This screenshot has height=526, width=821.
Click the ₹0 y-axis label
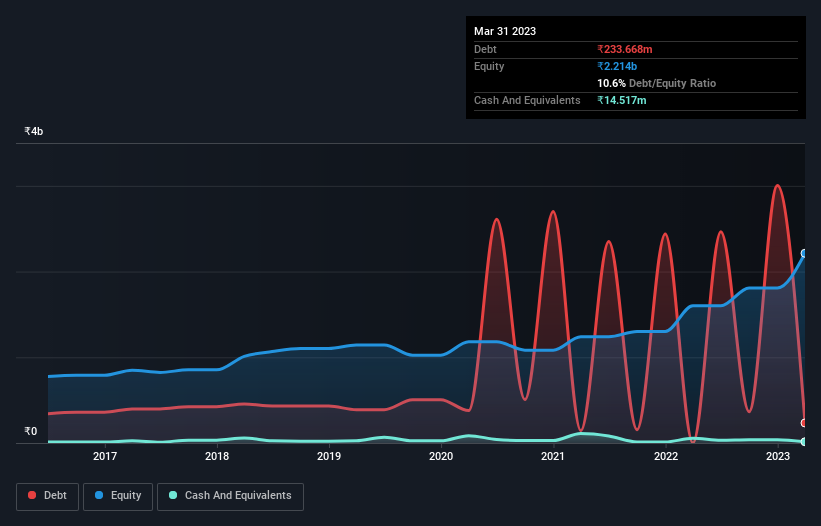click(x=31, y=431)
